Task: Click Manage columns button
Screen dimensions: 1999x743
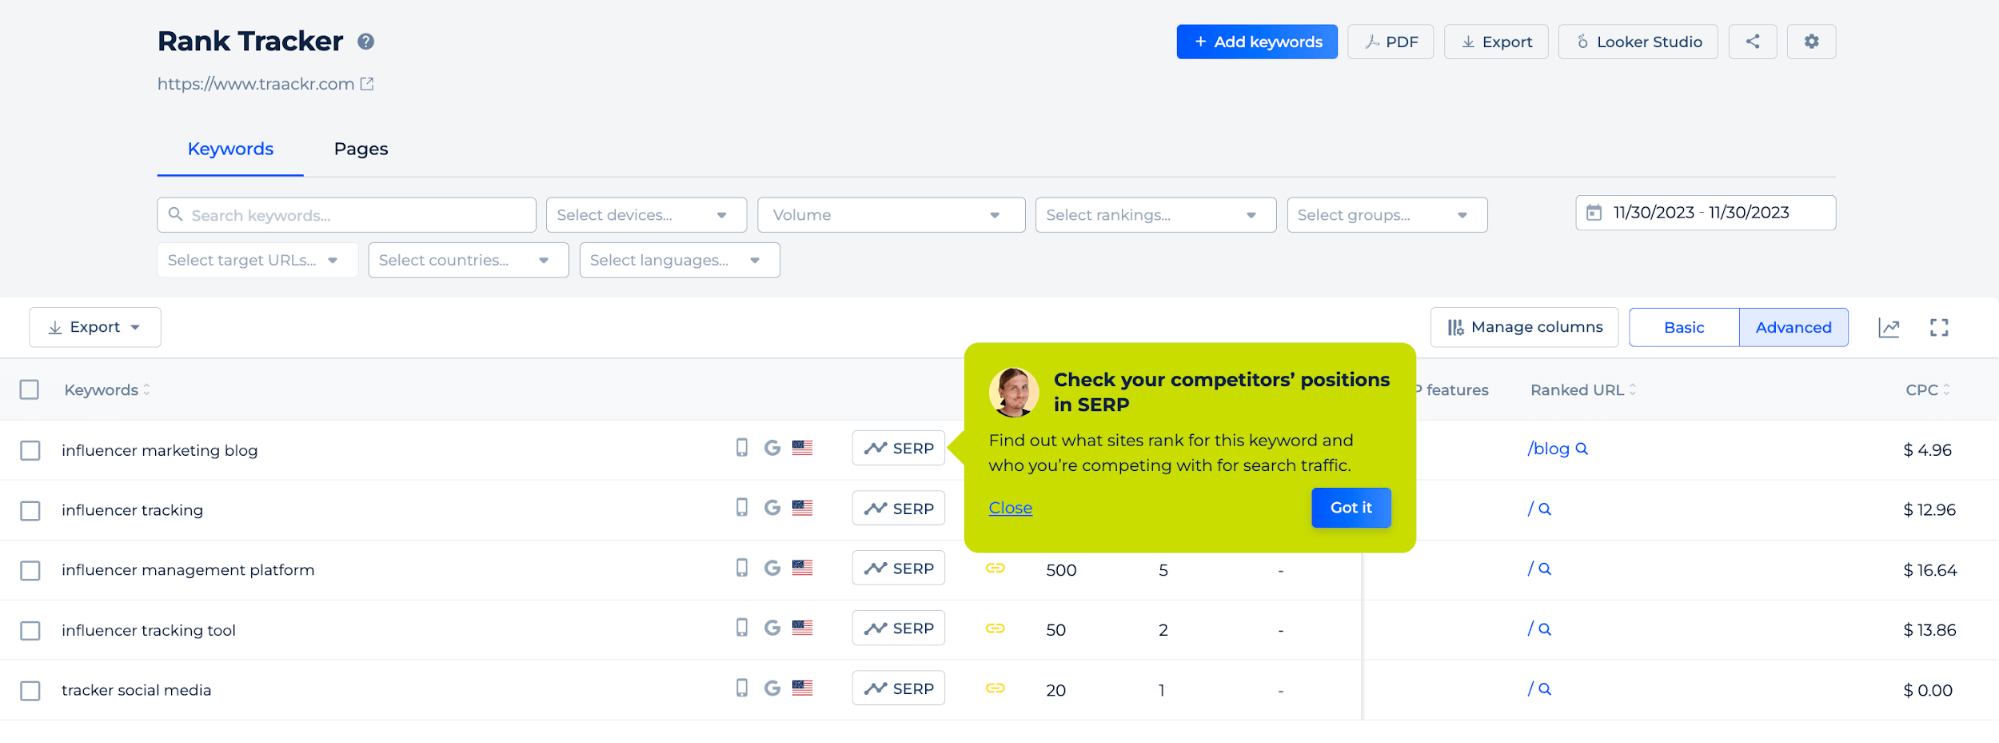Action: [1524, 328]
